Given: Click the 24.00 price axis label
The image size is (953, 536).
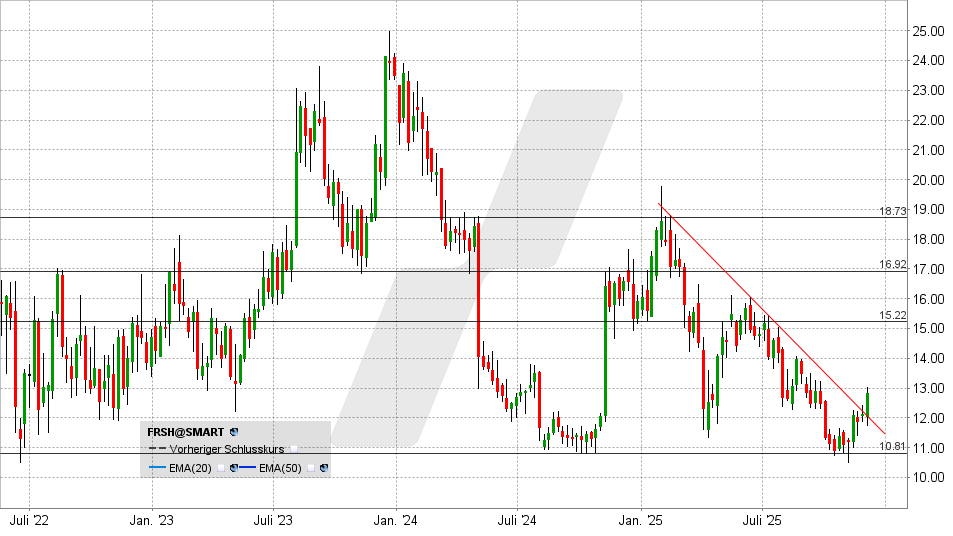Looking at the screenshot, I should click(928, 60).
